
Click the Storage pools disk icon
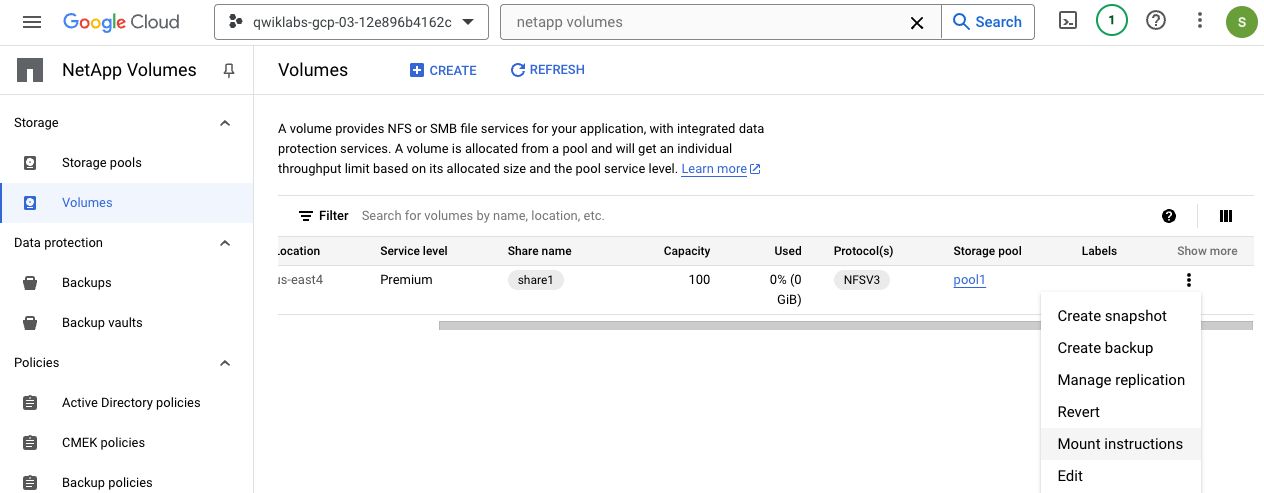30,163
